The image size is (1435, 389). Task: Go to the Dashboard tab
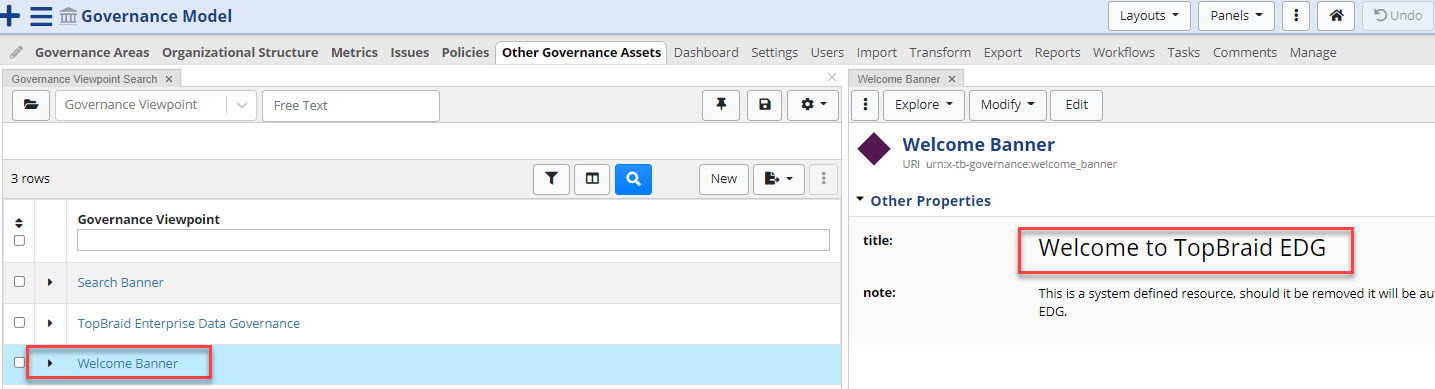(706, 52)
